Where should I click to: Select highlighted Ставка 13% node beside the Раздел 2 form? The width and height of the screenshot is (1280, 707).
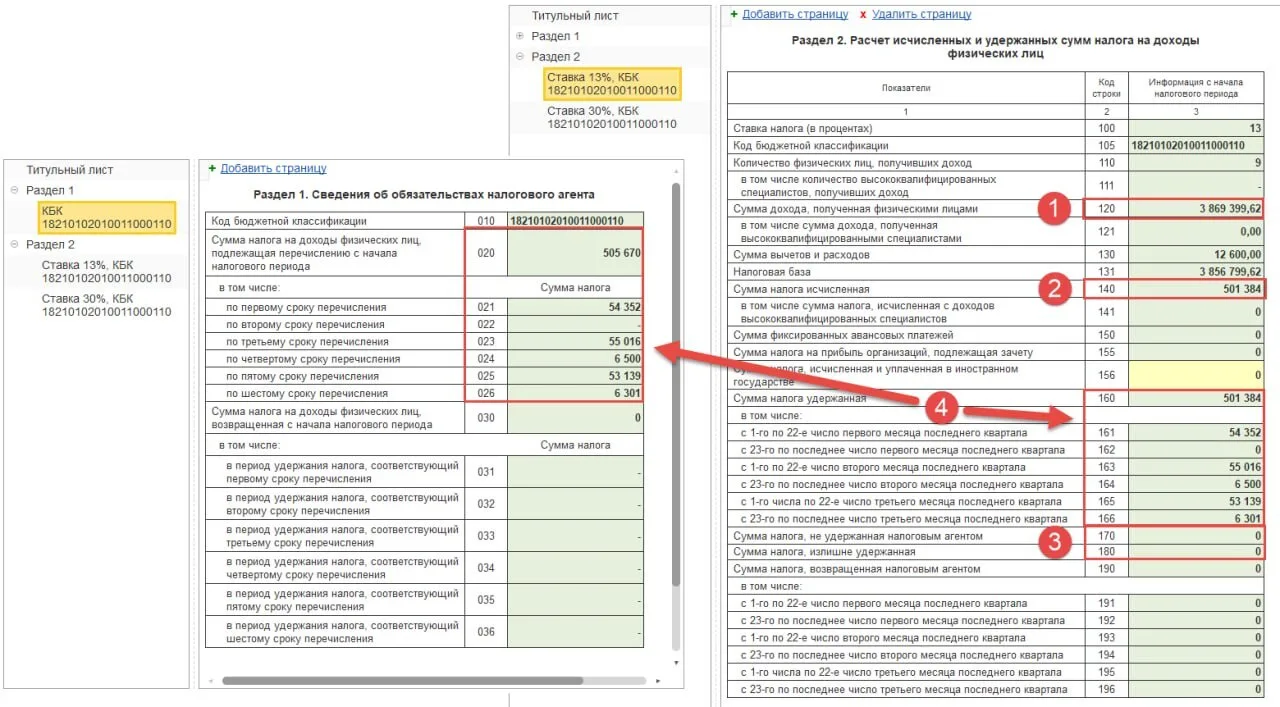[613, 84]
